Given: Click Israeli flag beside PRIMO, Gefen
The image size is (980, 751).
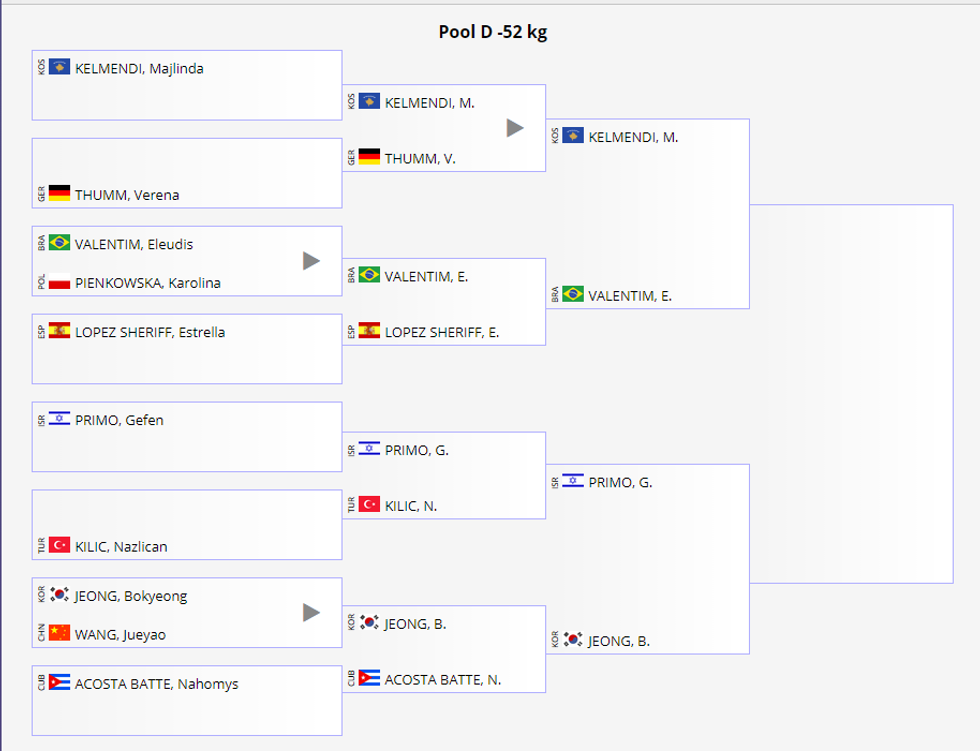Looking at the screenshot, I should [59, 419].
